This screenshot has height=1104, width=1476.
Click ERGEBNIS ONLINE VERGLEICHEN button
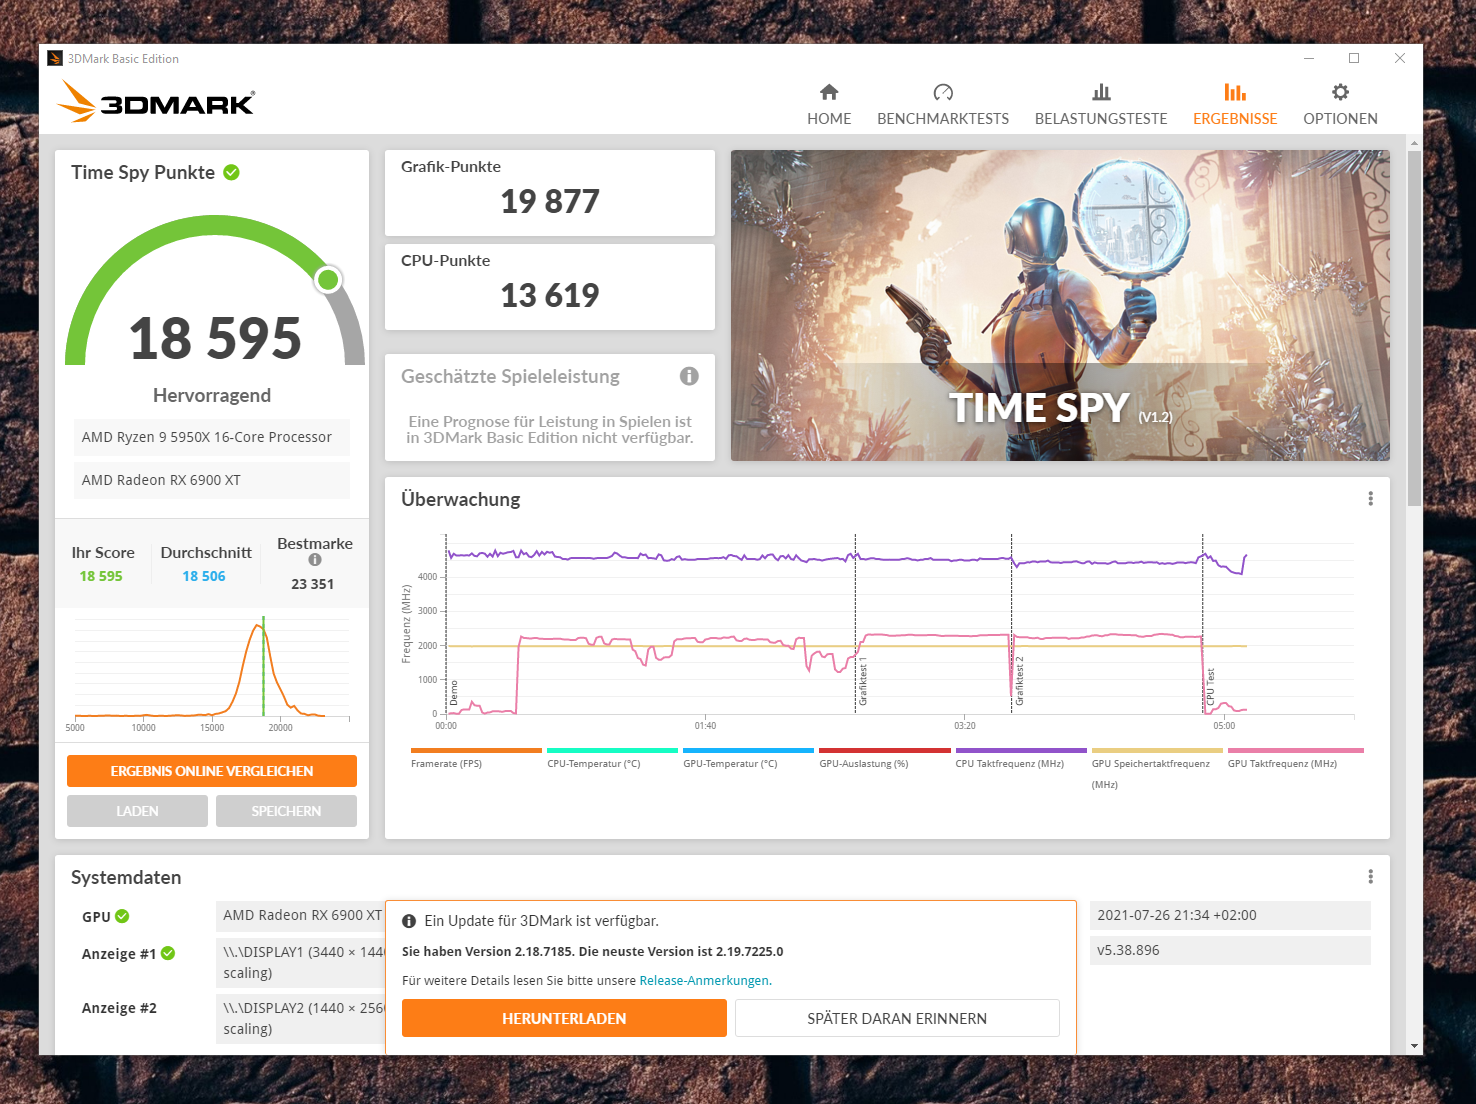click(212, 771)
